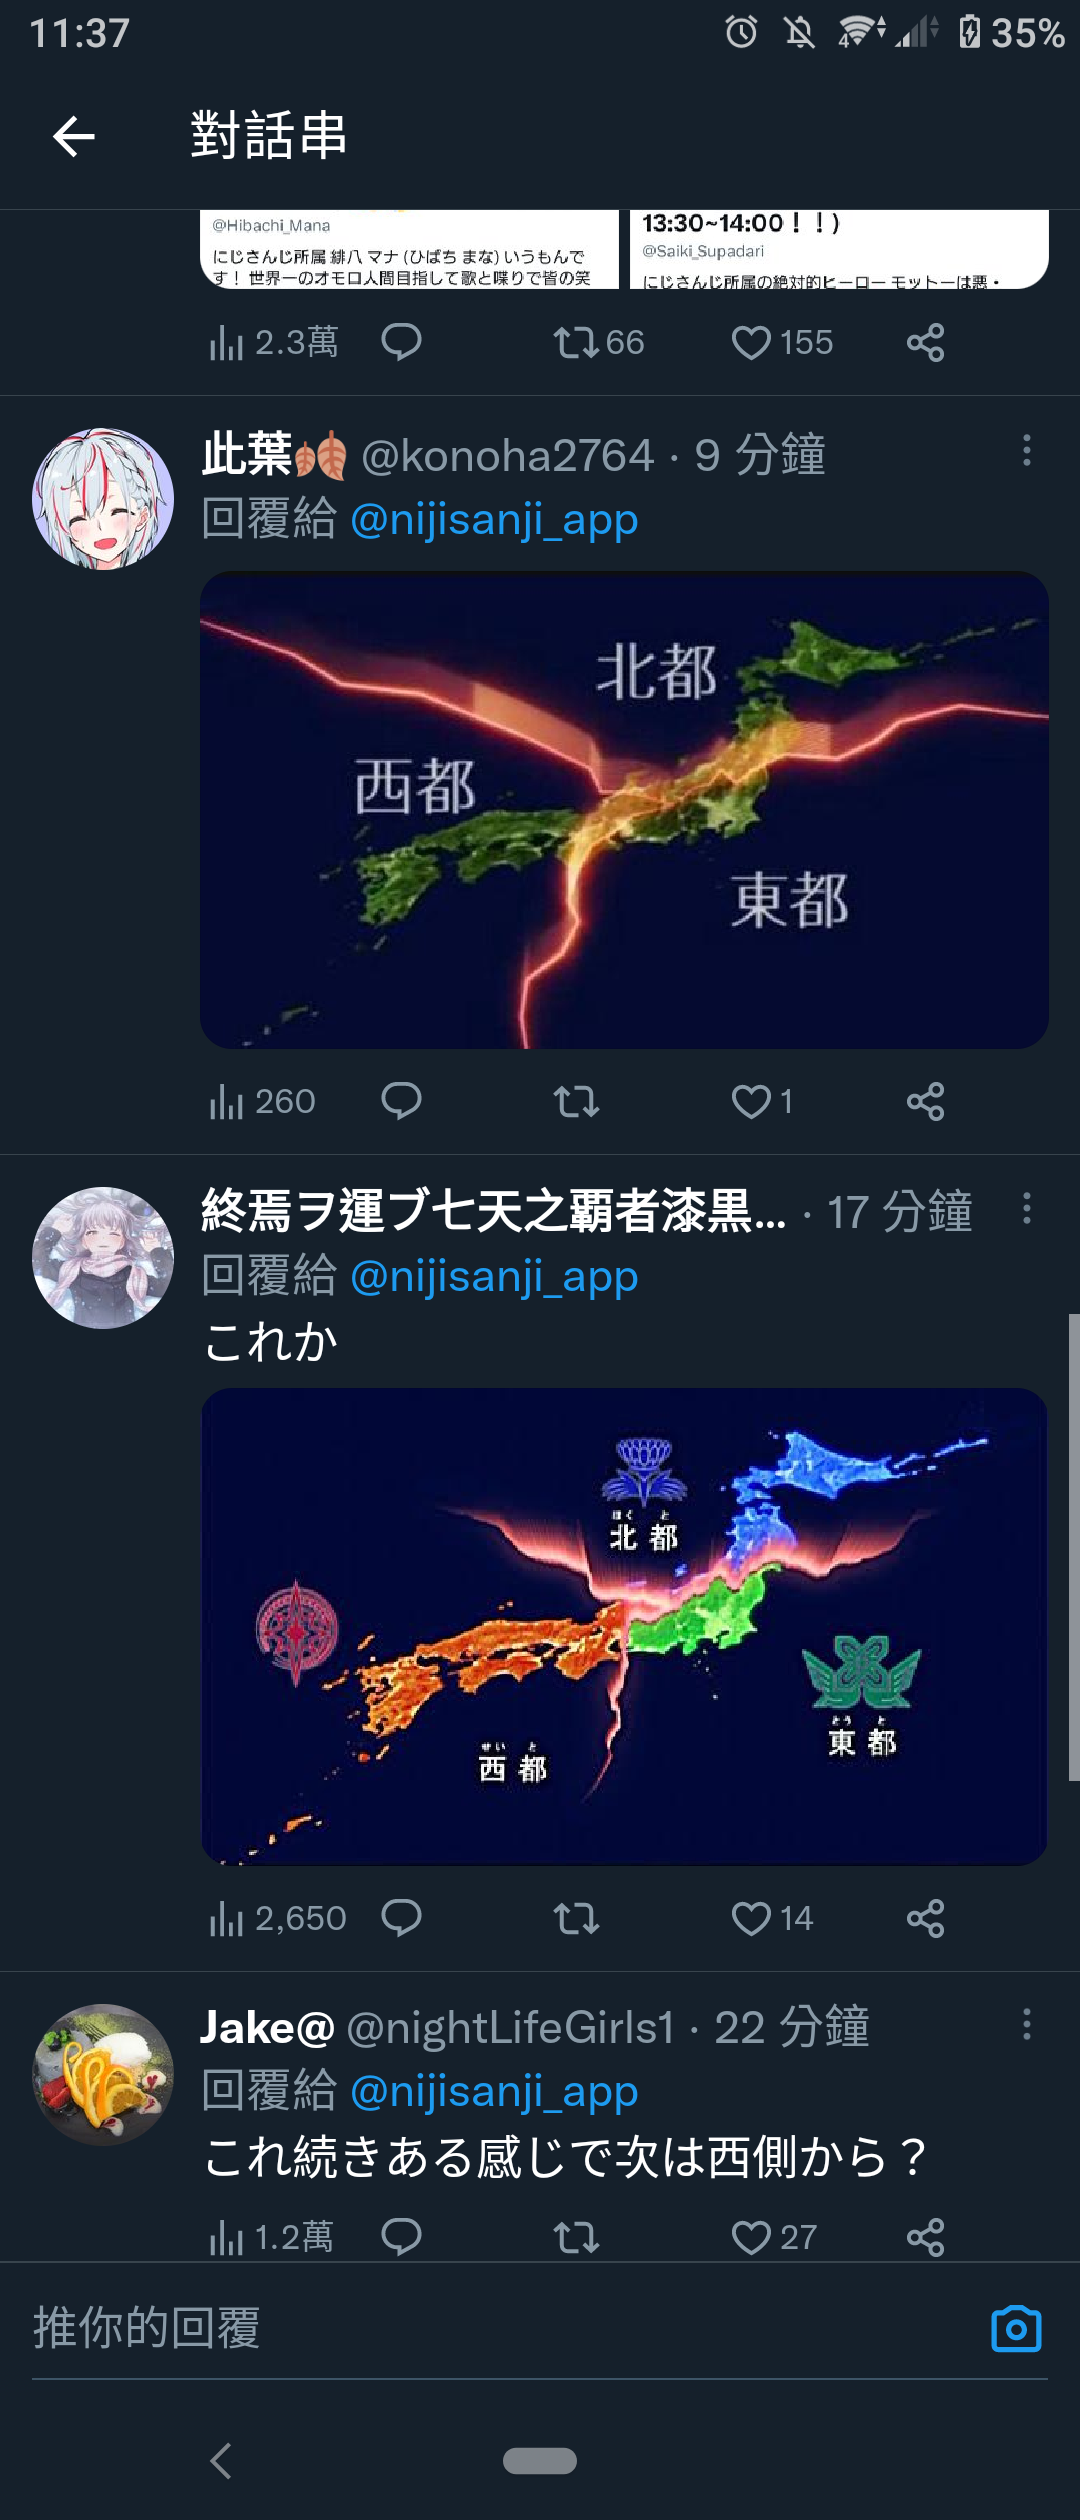The height and width of the screenshot is (2520, 1080).
Task: Like the tweet with 155 likes
Action: click(x=782, y=343)
